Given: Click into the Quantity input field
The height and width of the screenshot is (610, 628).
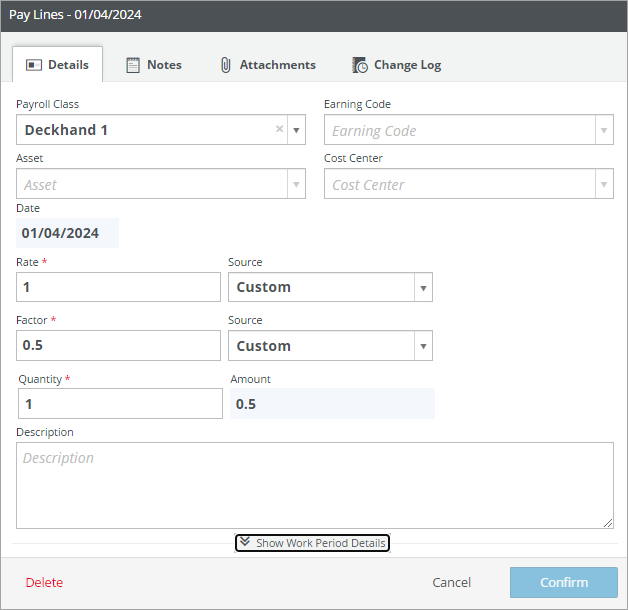Looking at the screenshot, I should [120, 404].
